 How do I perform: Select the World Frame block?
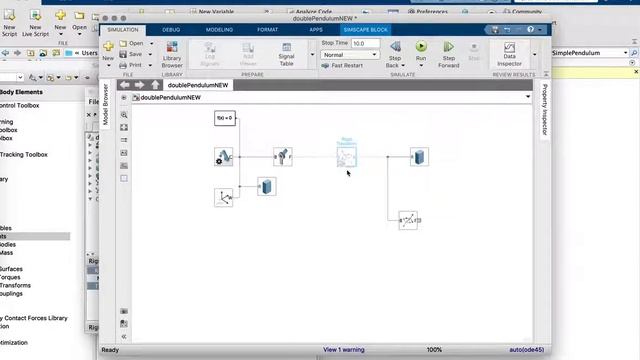pos(224,198)
